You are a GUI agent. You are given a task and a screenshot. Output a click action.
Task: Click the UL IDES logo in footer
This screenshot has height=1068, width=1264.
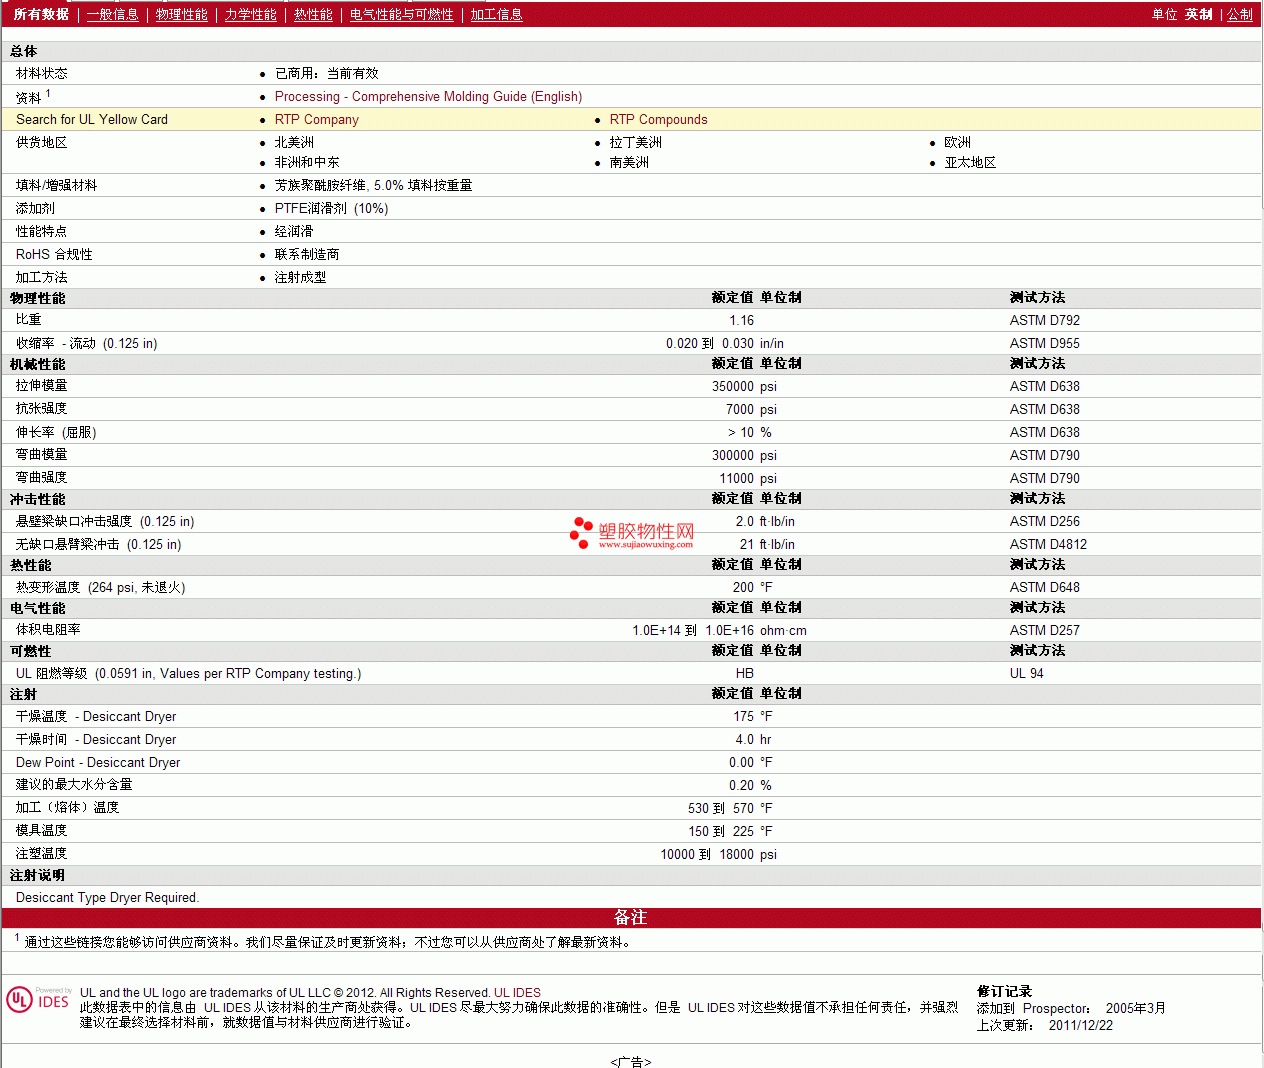click(38, 1000)
